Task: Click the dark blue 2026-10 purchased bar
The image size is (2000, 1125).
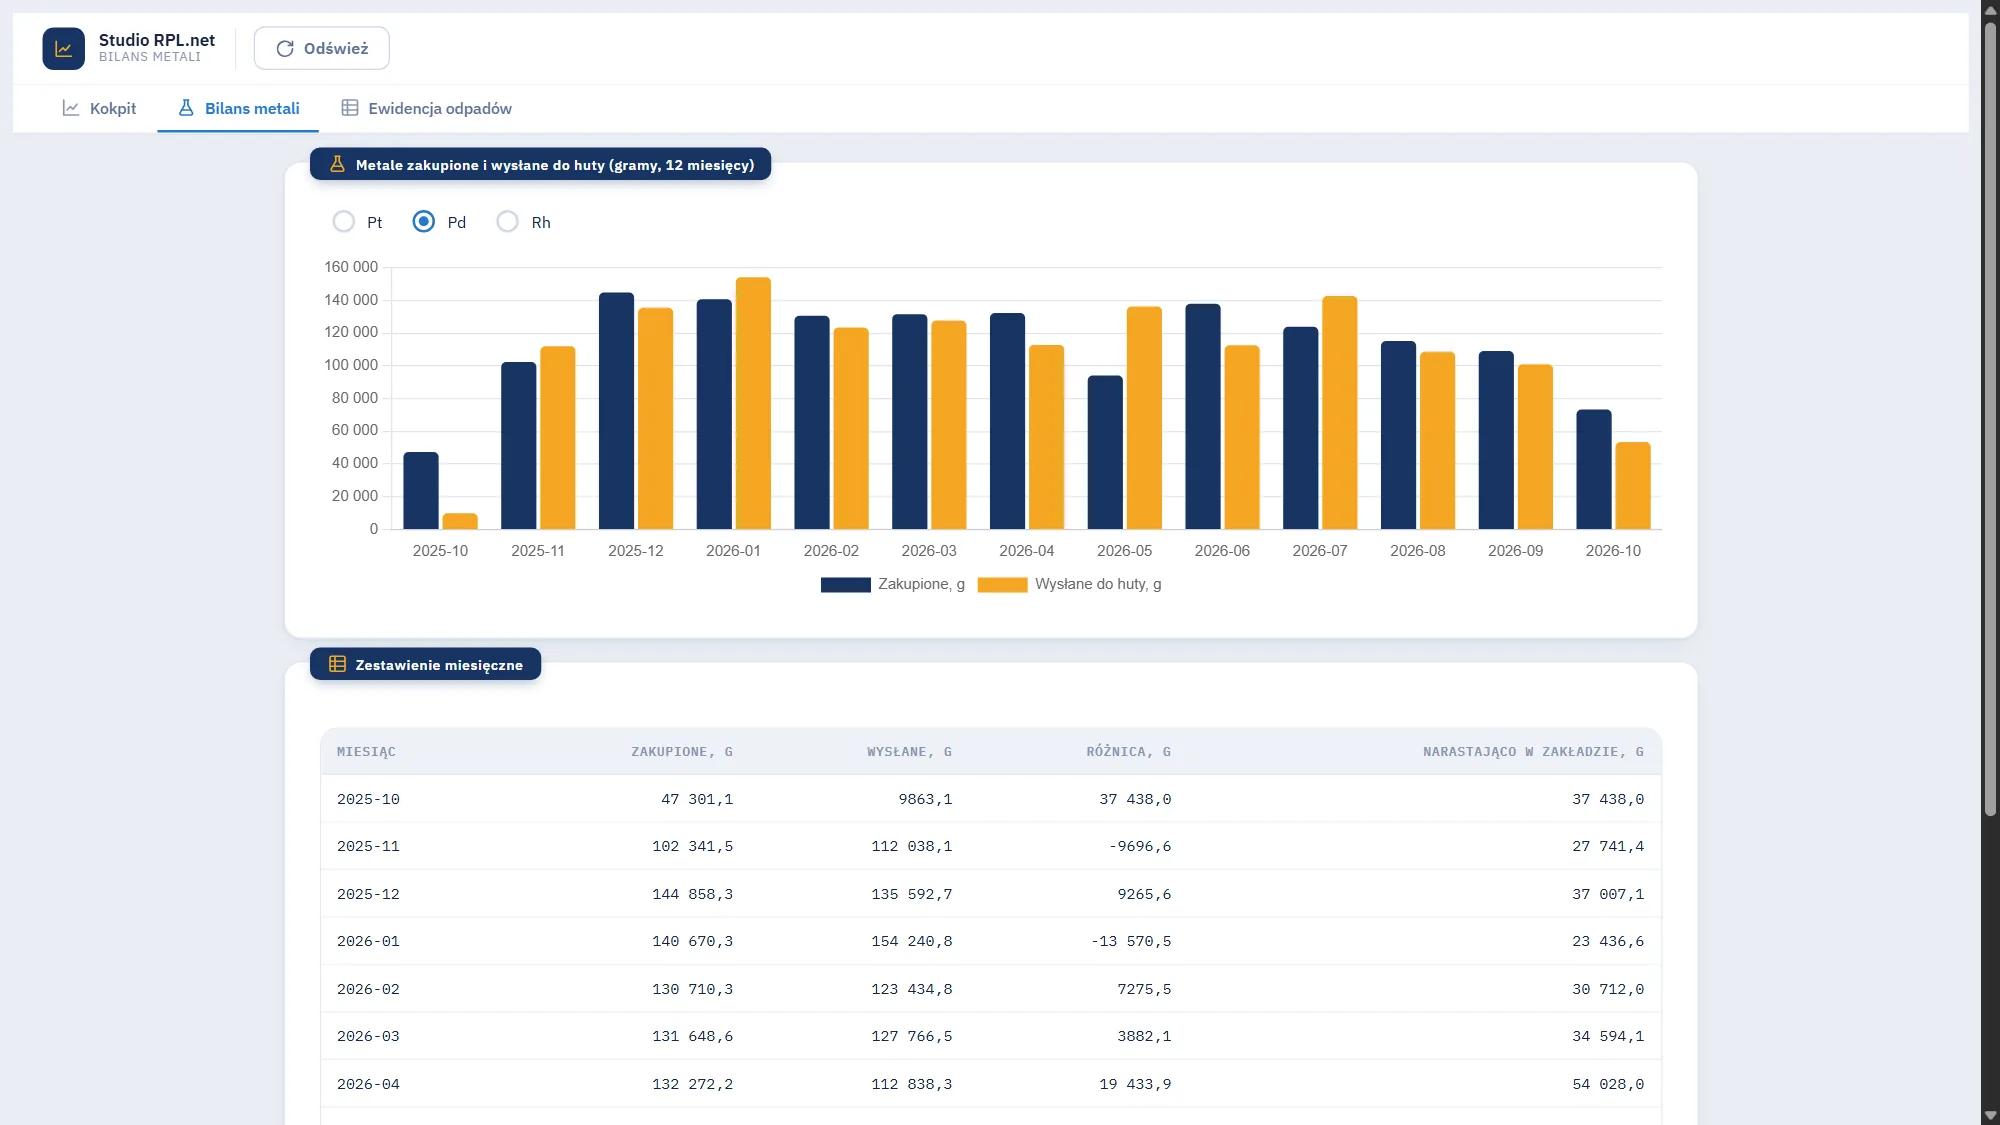Action: coord(1594,469)
